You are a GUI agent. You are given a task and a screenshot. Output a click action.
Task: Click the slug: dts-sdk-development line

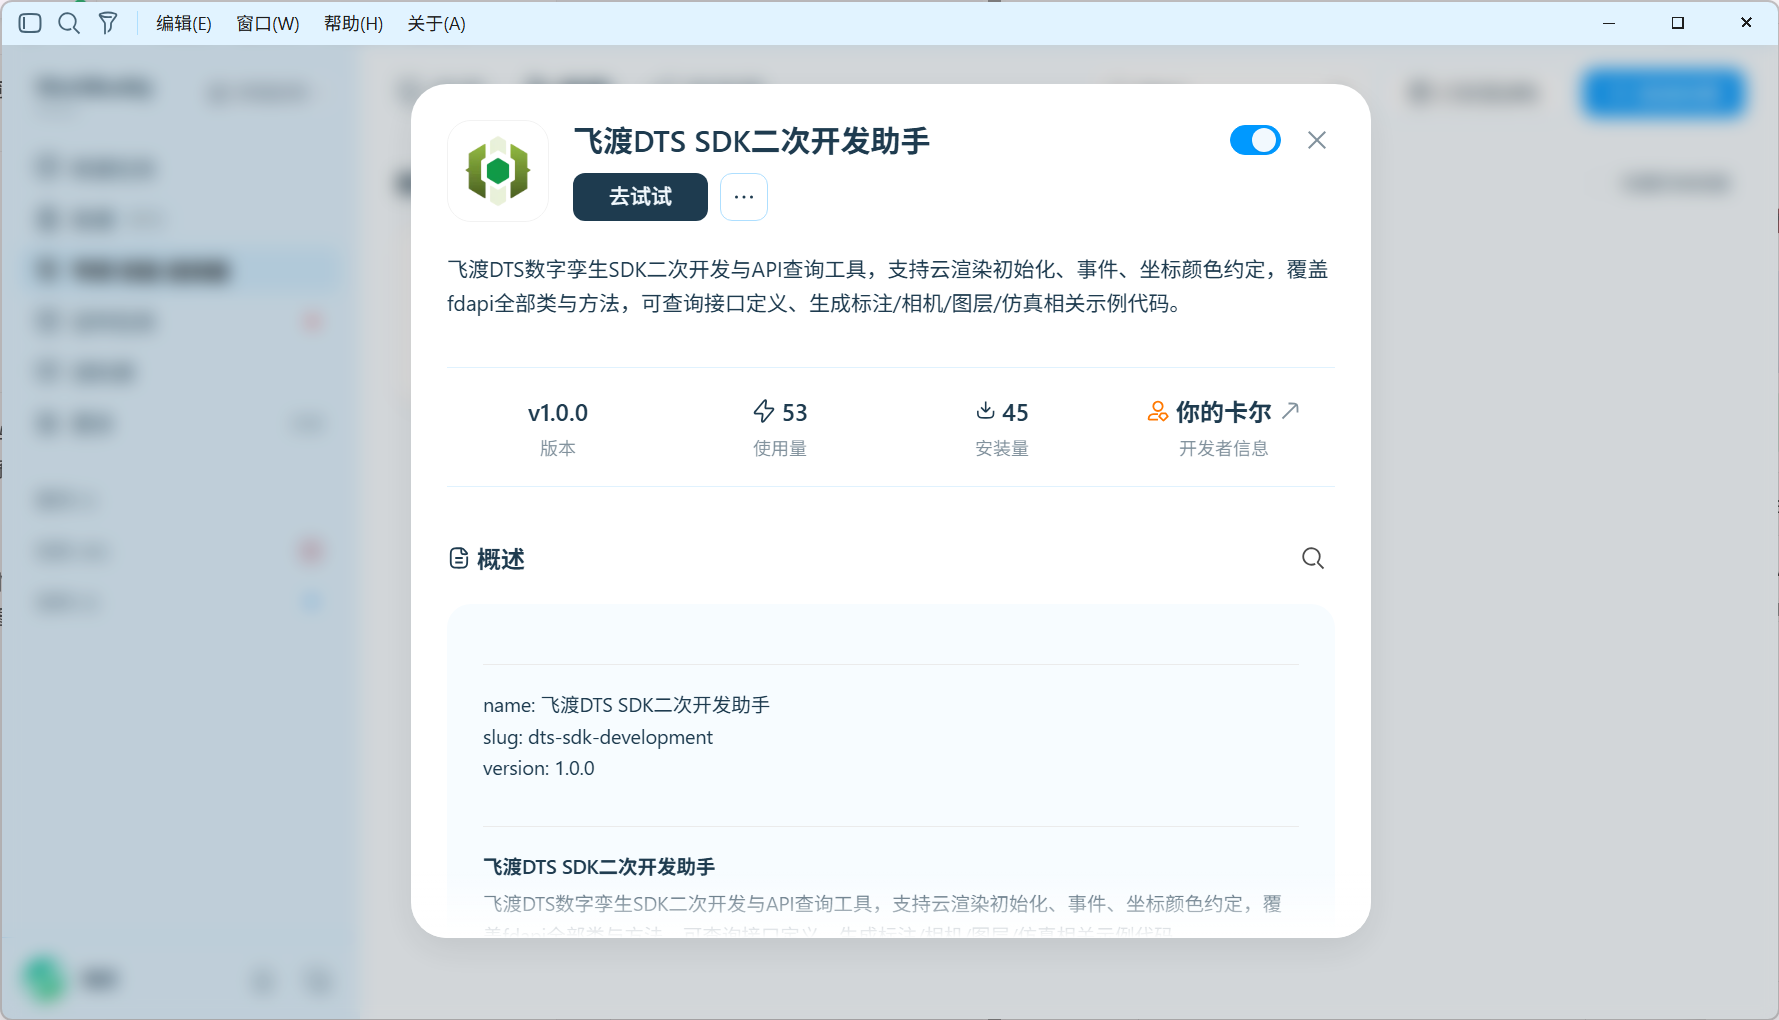point(598,737)
